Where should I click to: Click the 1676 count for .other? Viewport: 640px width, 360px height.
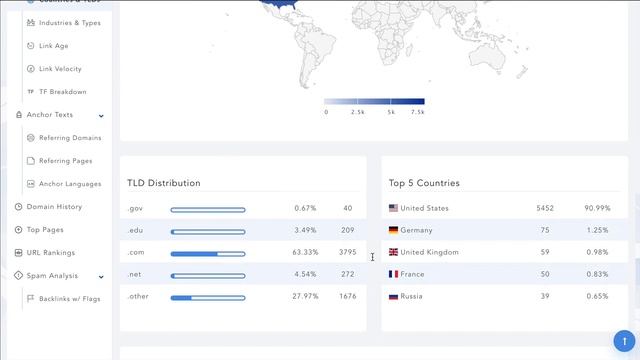(347, 296)
